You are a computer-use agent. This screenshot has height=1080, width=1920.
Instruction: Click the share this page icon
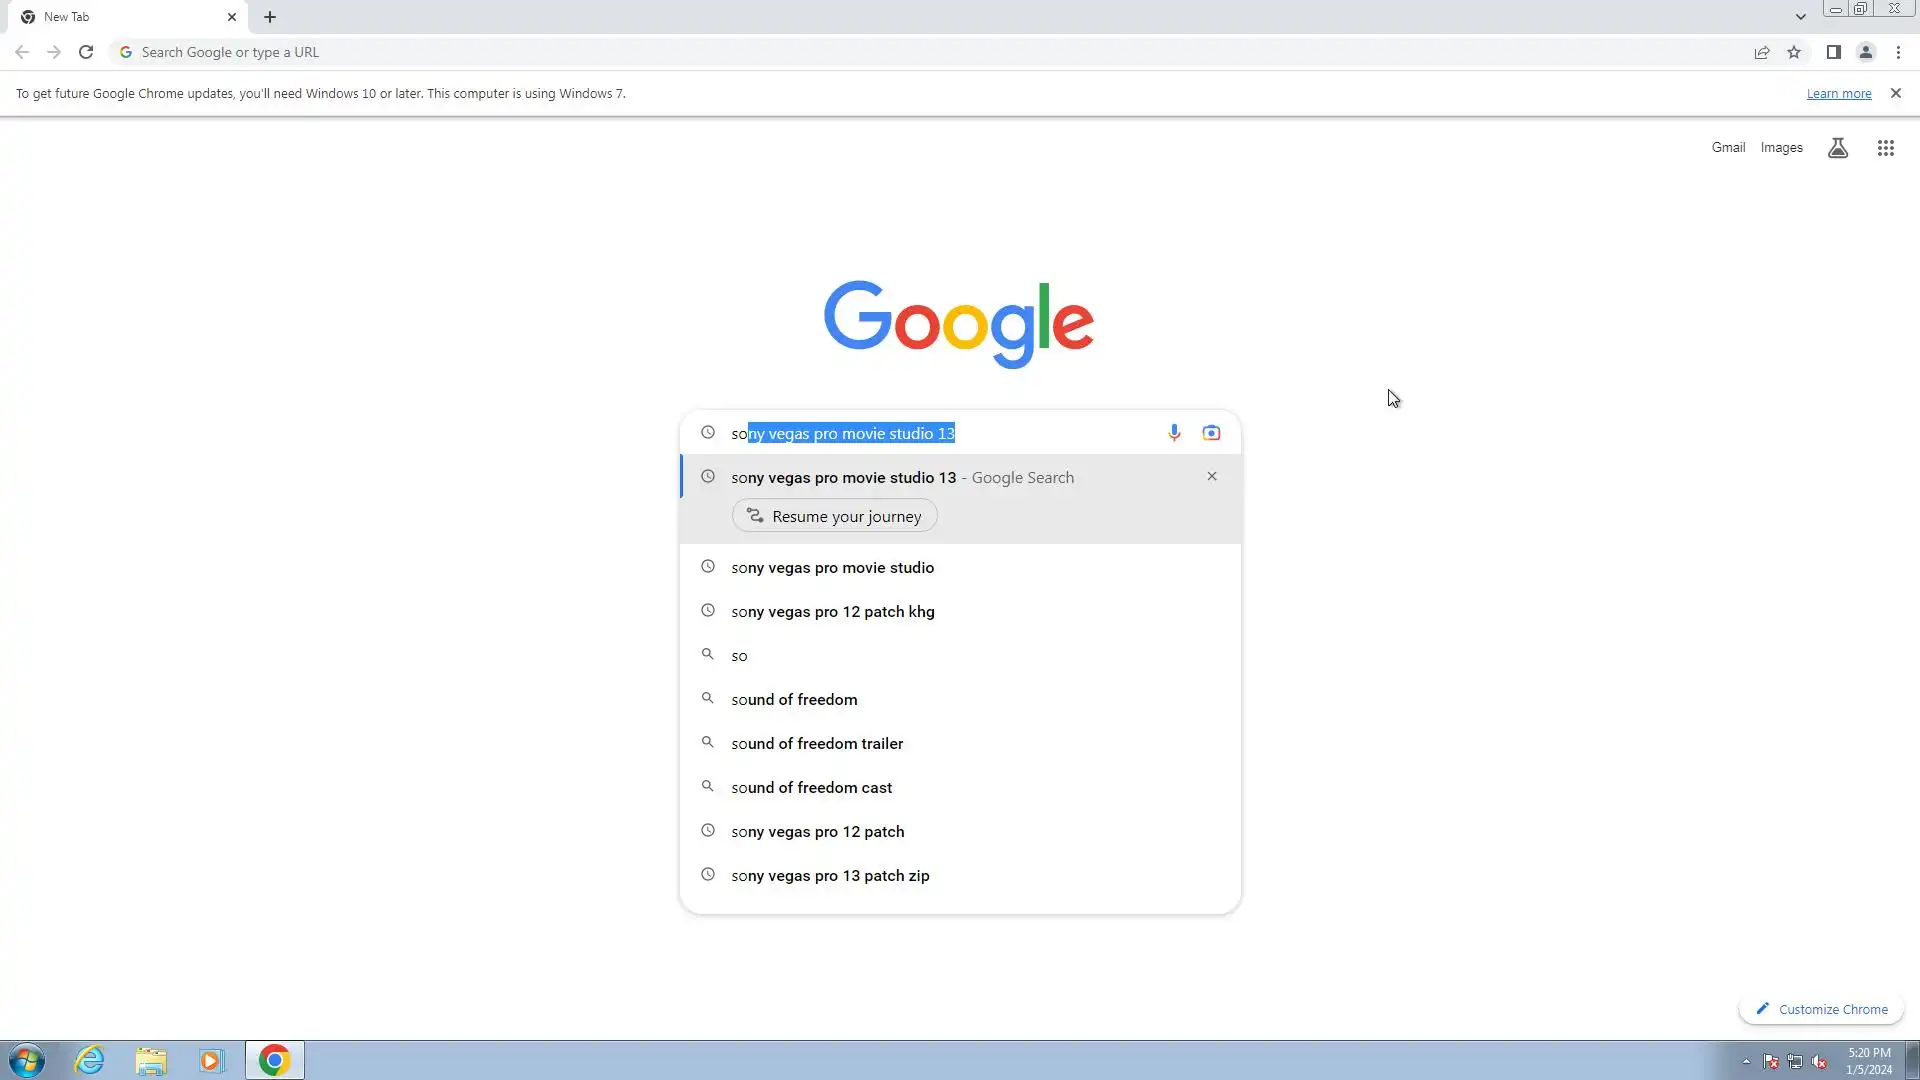coord(1762,53)
